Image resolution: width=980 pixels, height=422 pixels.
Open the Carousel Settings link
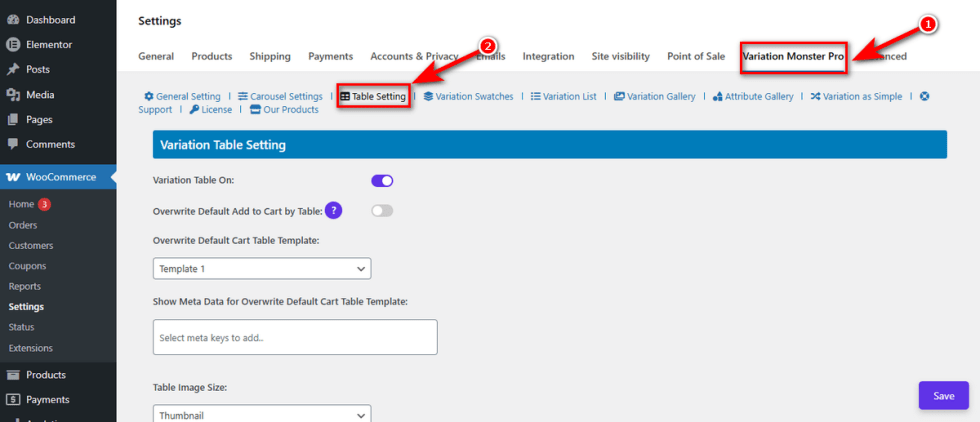point(286,96)
